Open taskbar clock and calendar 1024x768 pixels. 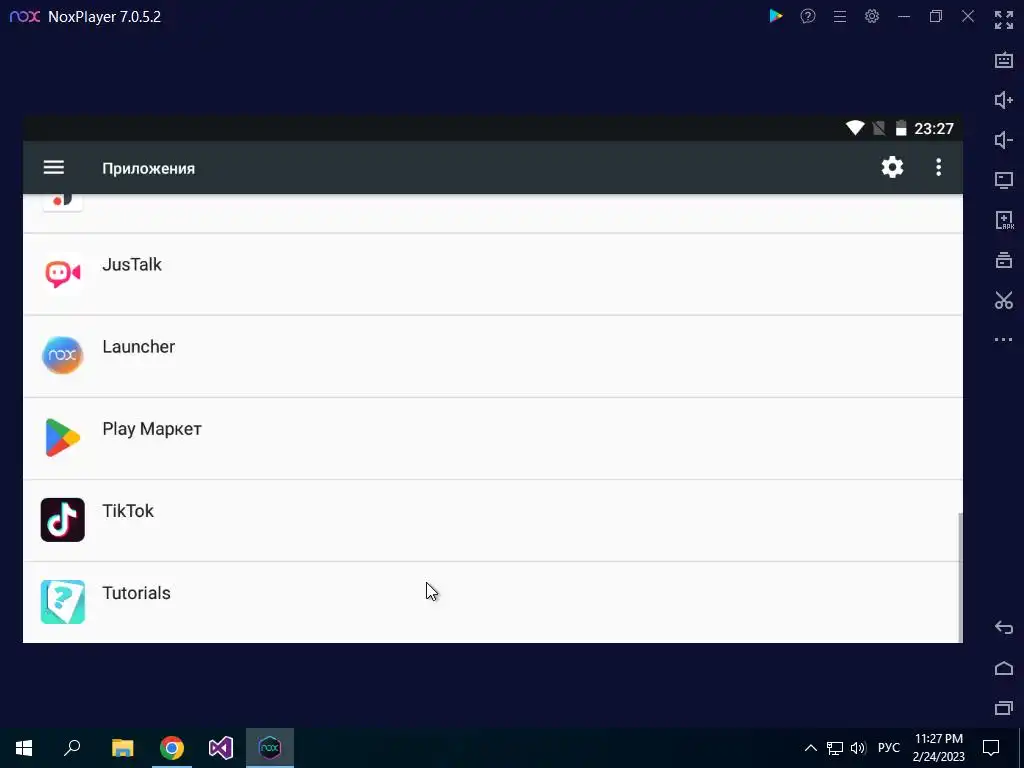[938, 748]
